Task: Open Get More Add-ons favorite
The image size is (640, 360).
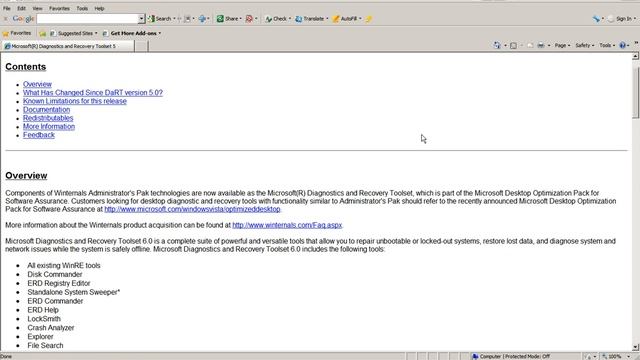Action: click(131, 33)
